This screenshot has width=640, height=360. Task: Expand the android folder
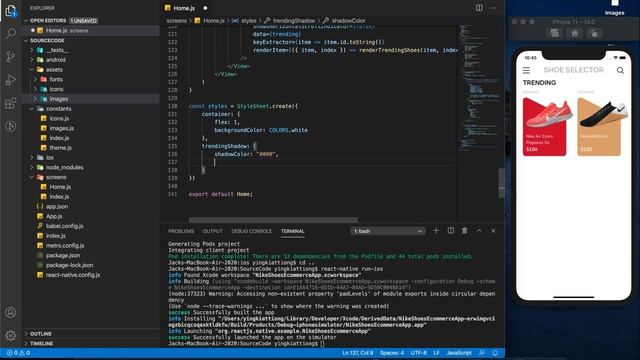32,60
